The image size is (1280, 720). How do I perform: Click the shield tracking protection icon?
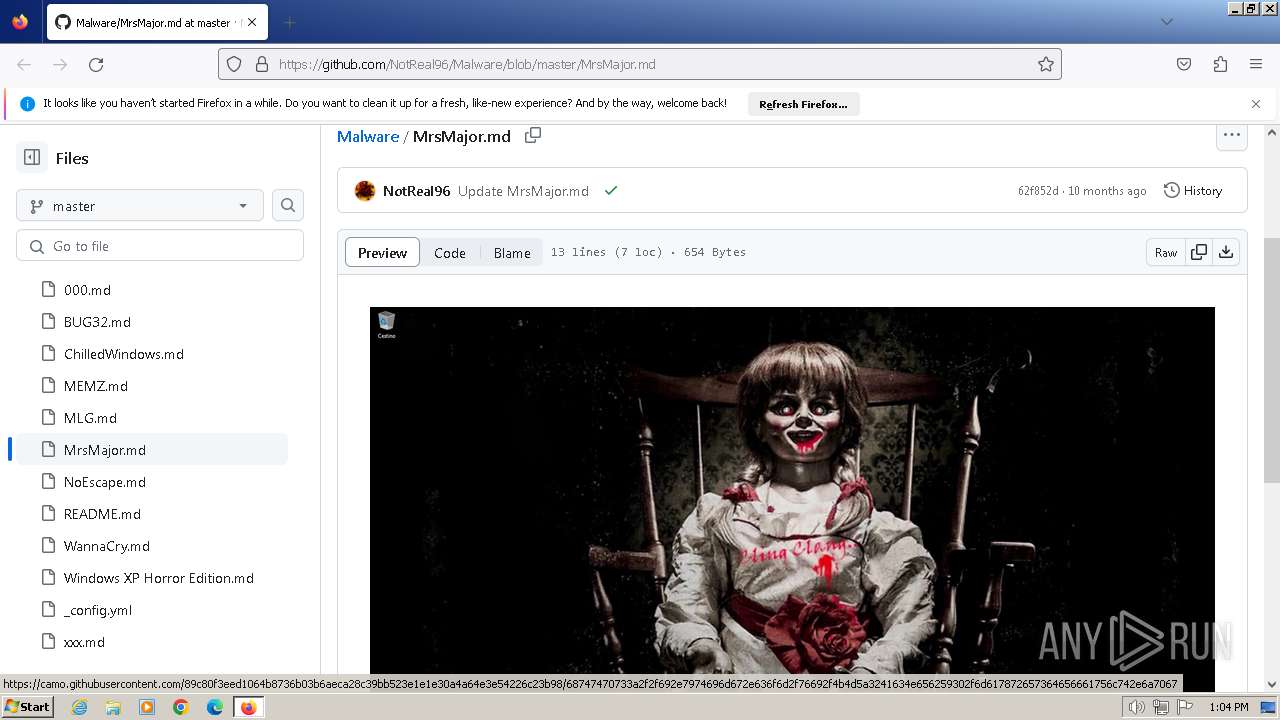[x=234, y=64]
